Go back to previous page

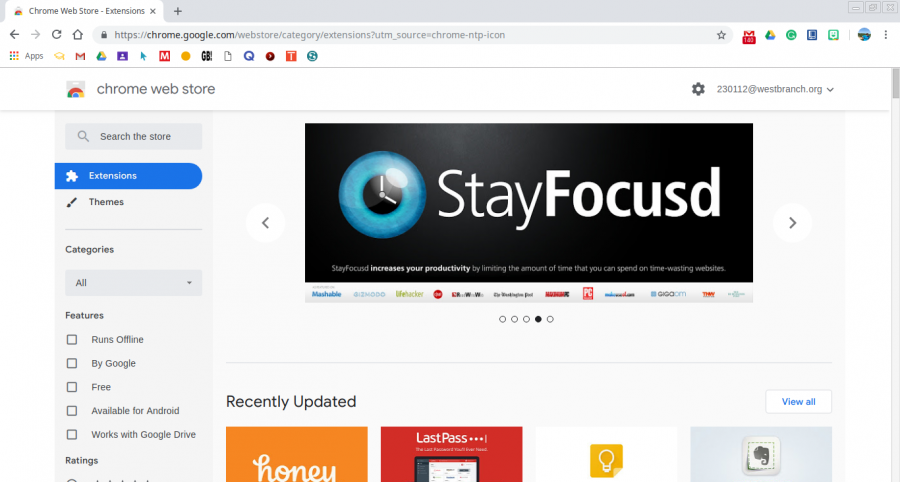click(14, 35)
